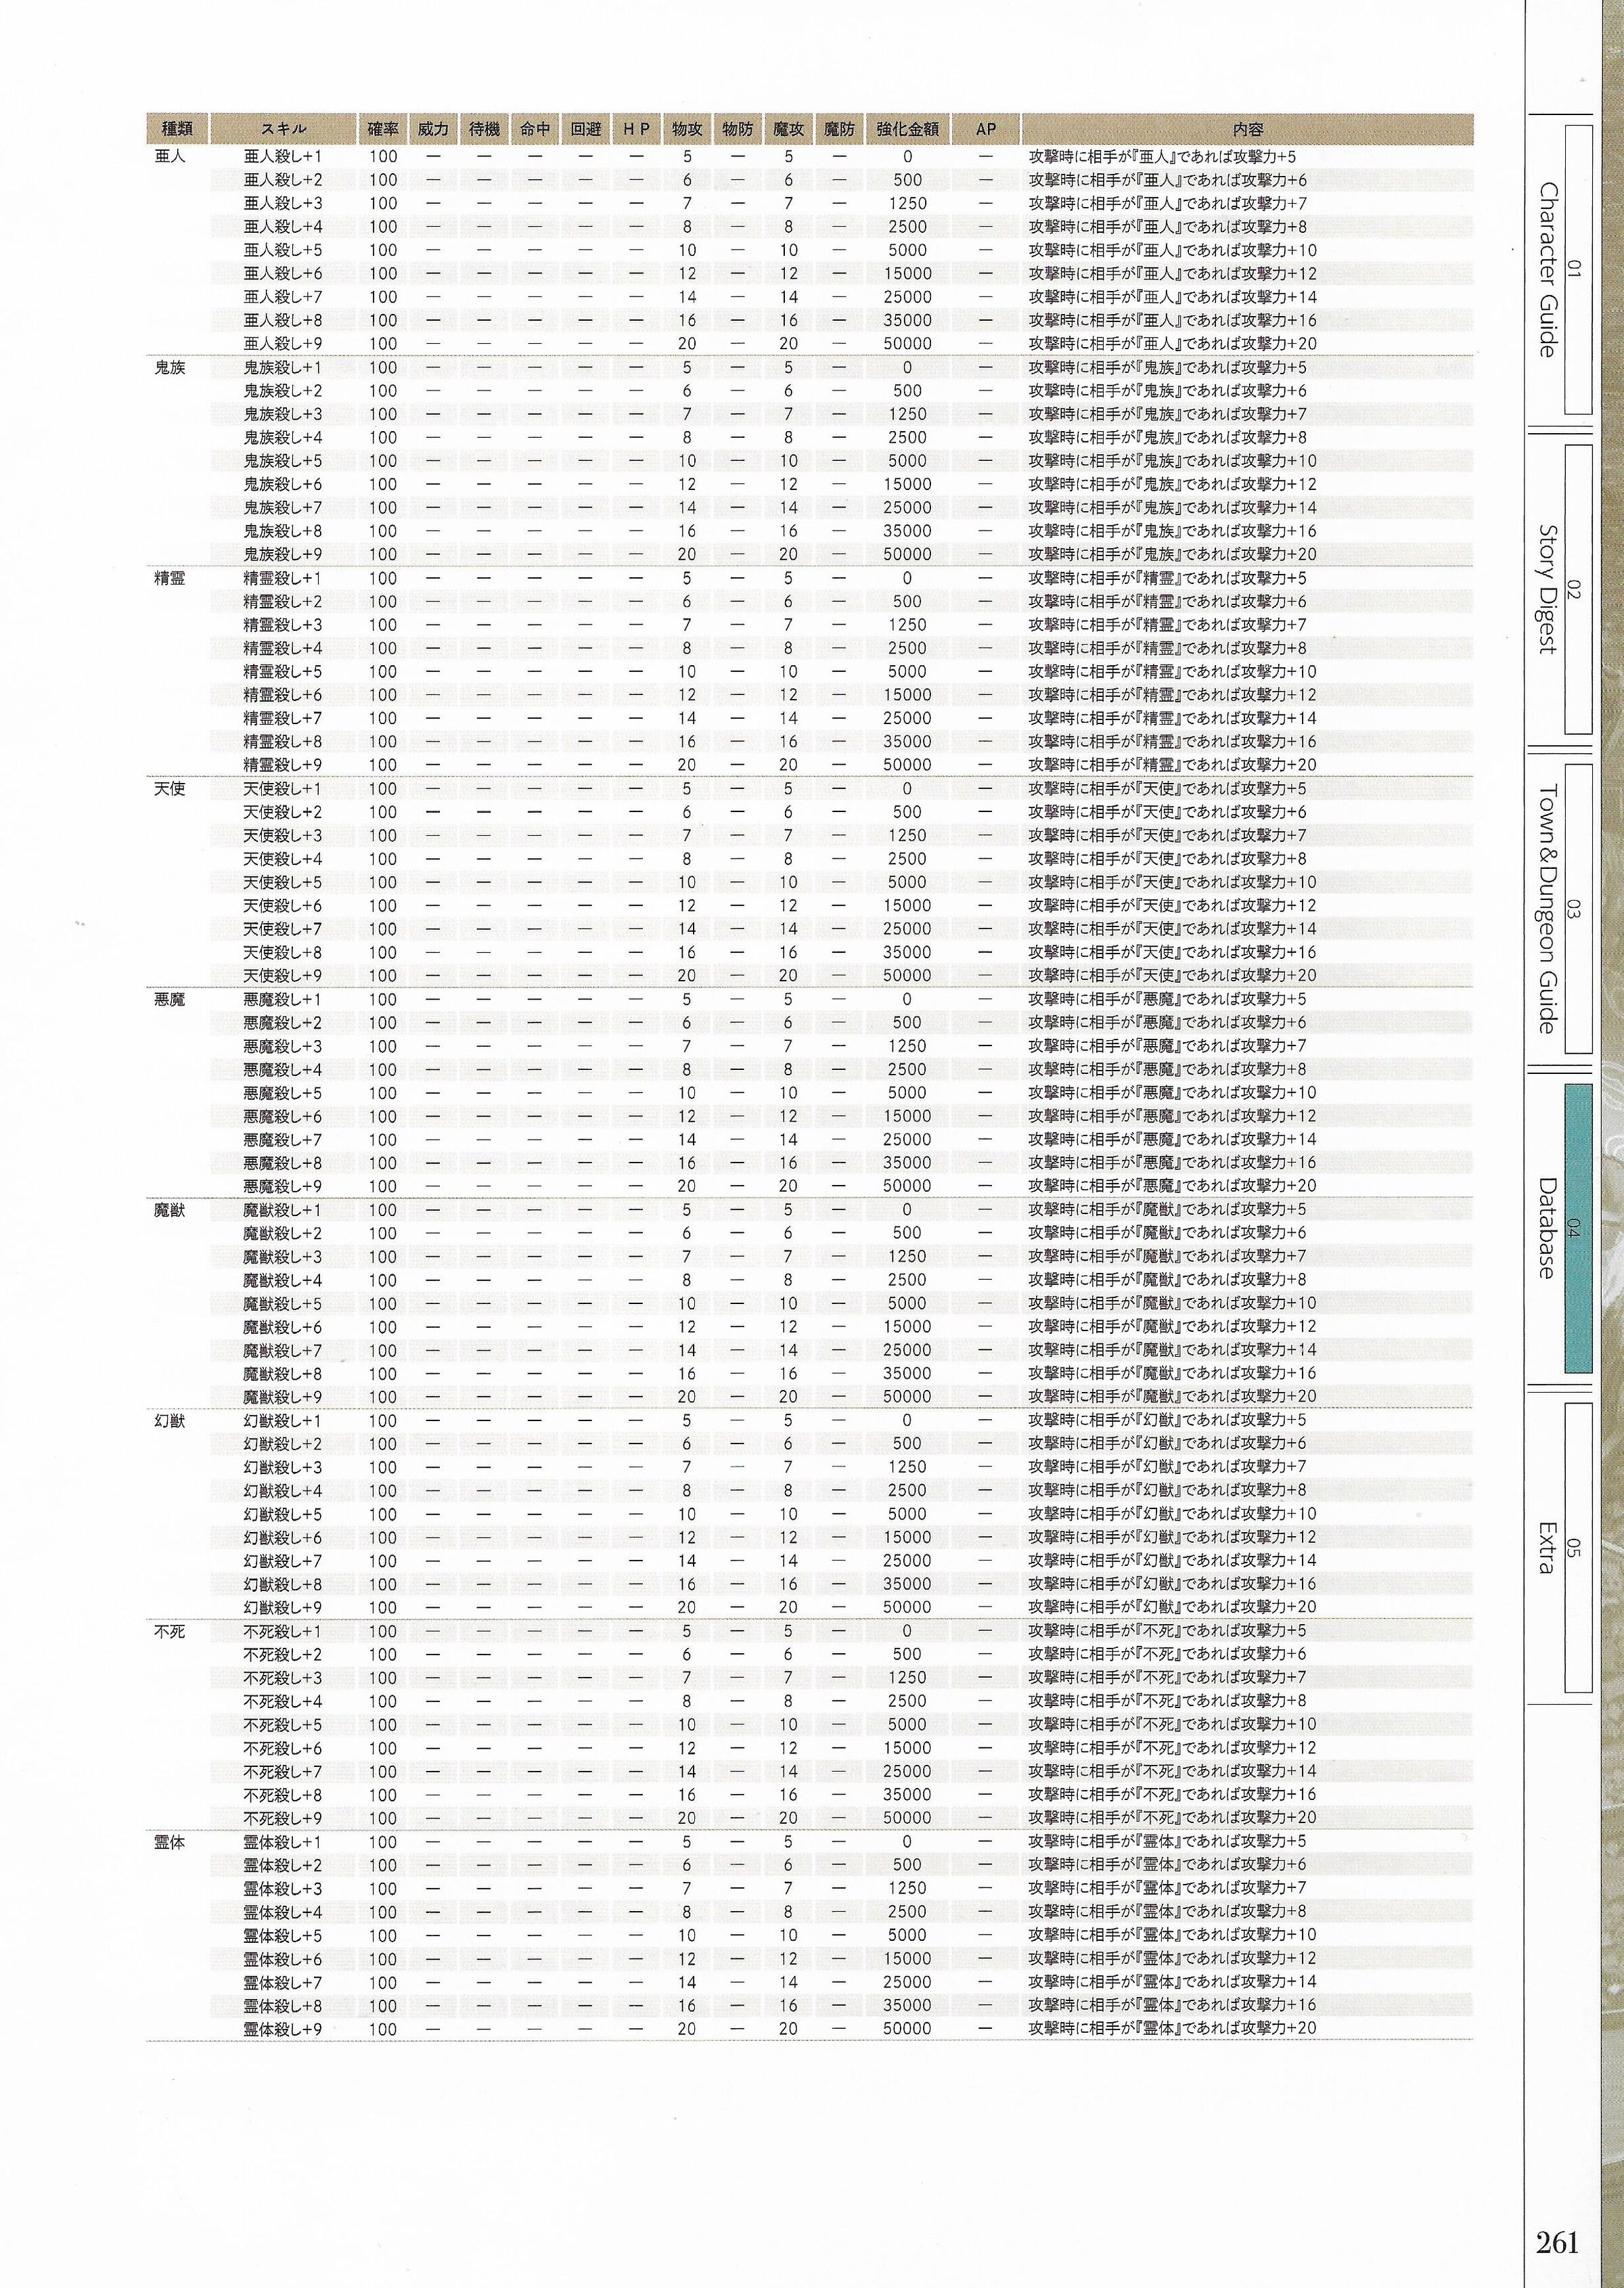Image resolution: width=1624 pixels, height=2288 pixels.
Task: Select the 悪魔殺し+5 skill row
Action: pyautogui.click(x=810, y=1094)
